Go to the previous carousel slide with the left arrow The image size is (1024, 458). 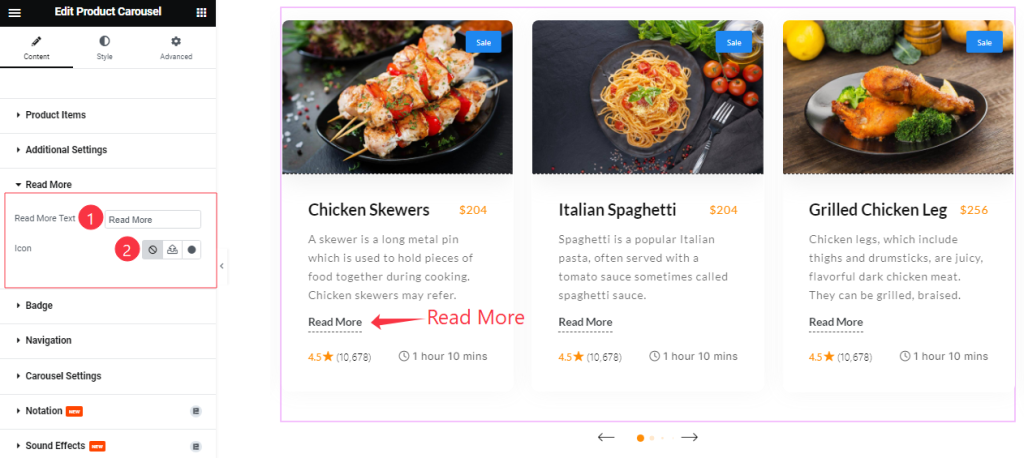point(606,437)
